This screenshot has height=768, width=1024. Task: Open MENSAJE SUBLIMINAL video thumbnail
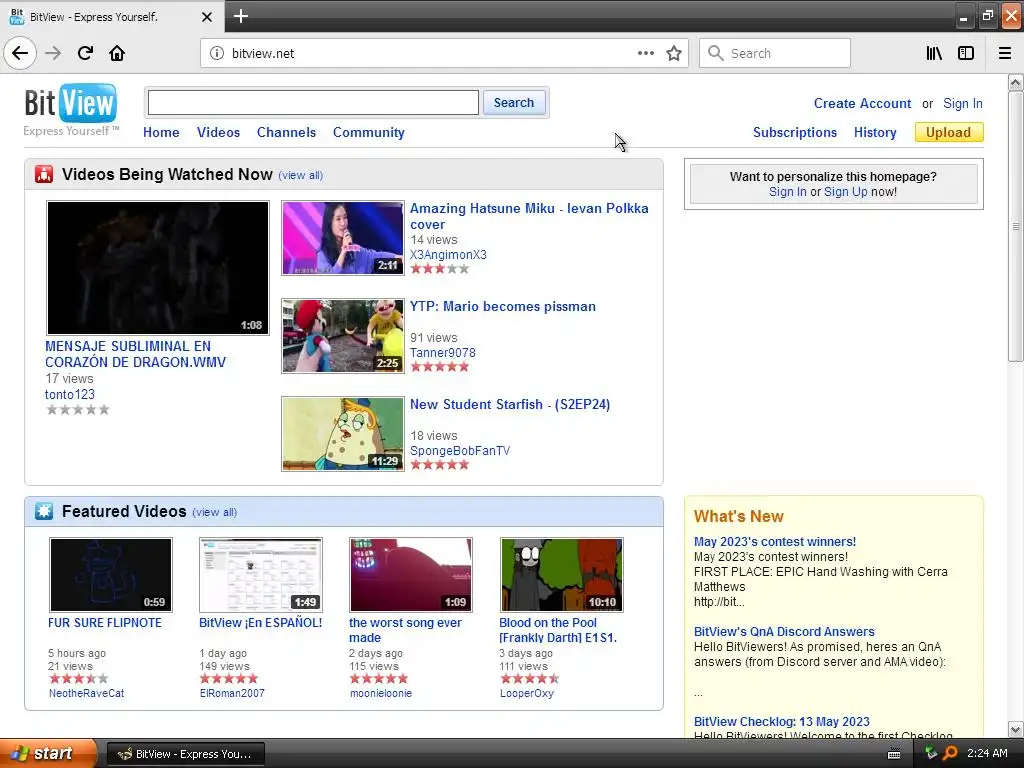click(x=157, y=268)
